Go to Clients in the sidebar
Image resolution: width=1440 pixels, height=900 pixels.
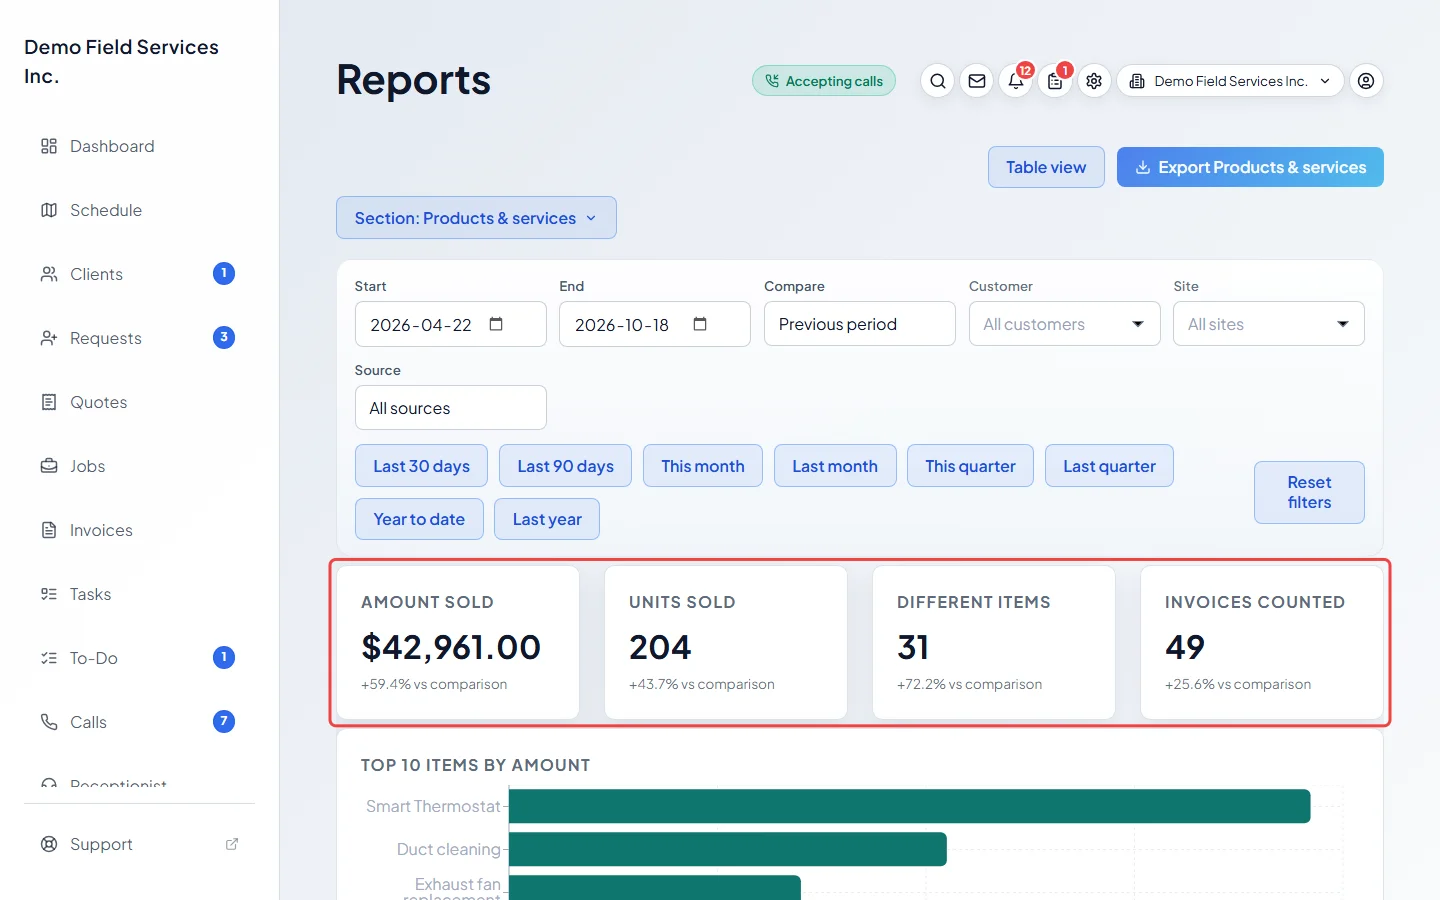click(x=138, y=274)
